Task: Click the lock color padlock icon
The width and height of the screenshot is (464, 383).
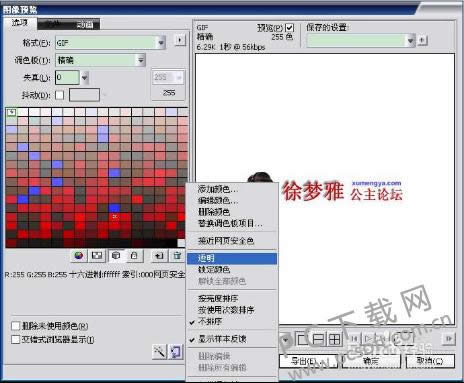Action: (134, 256)
